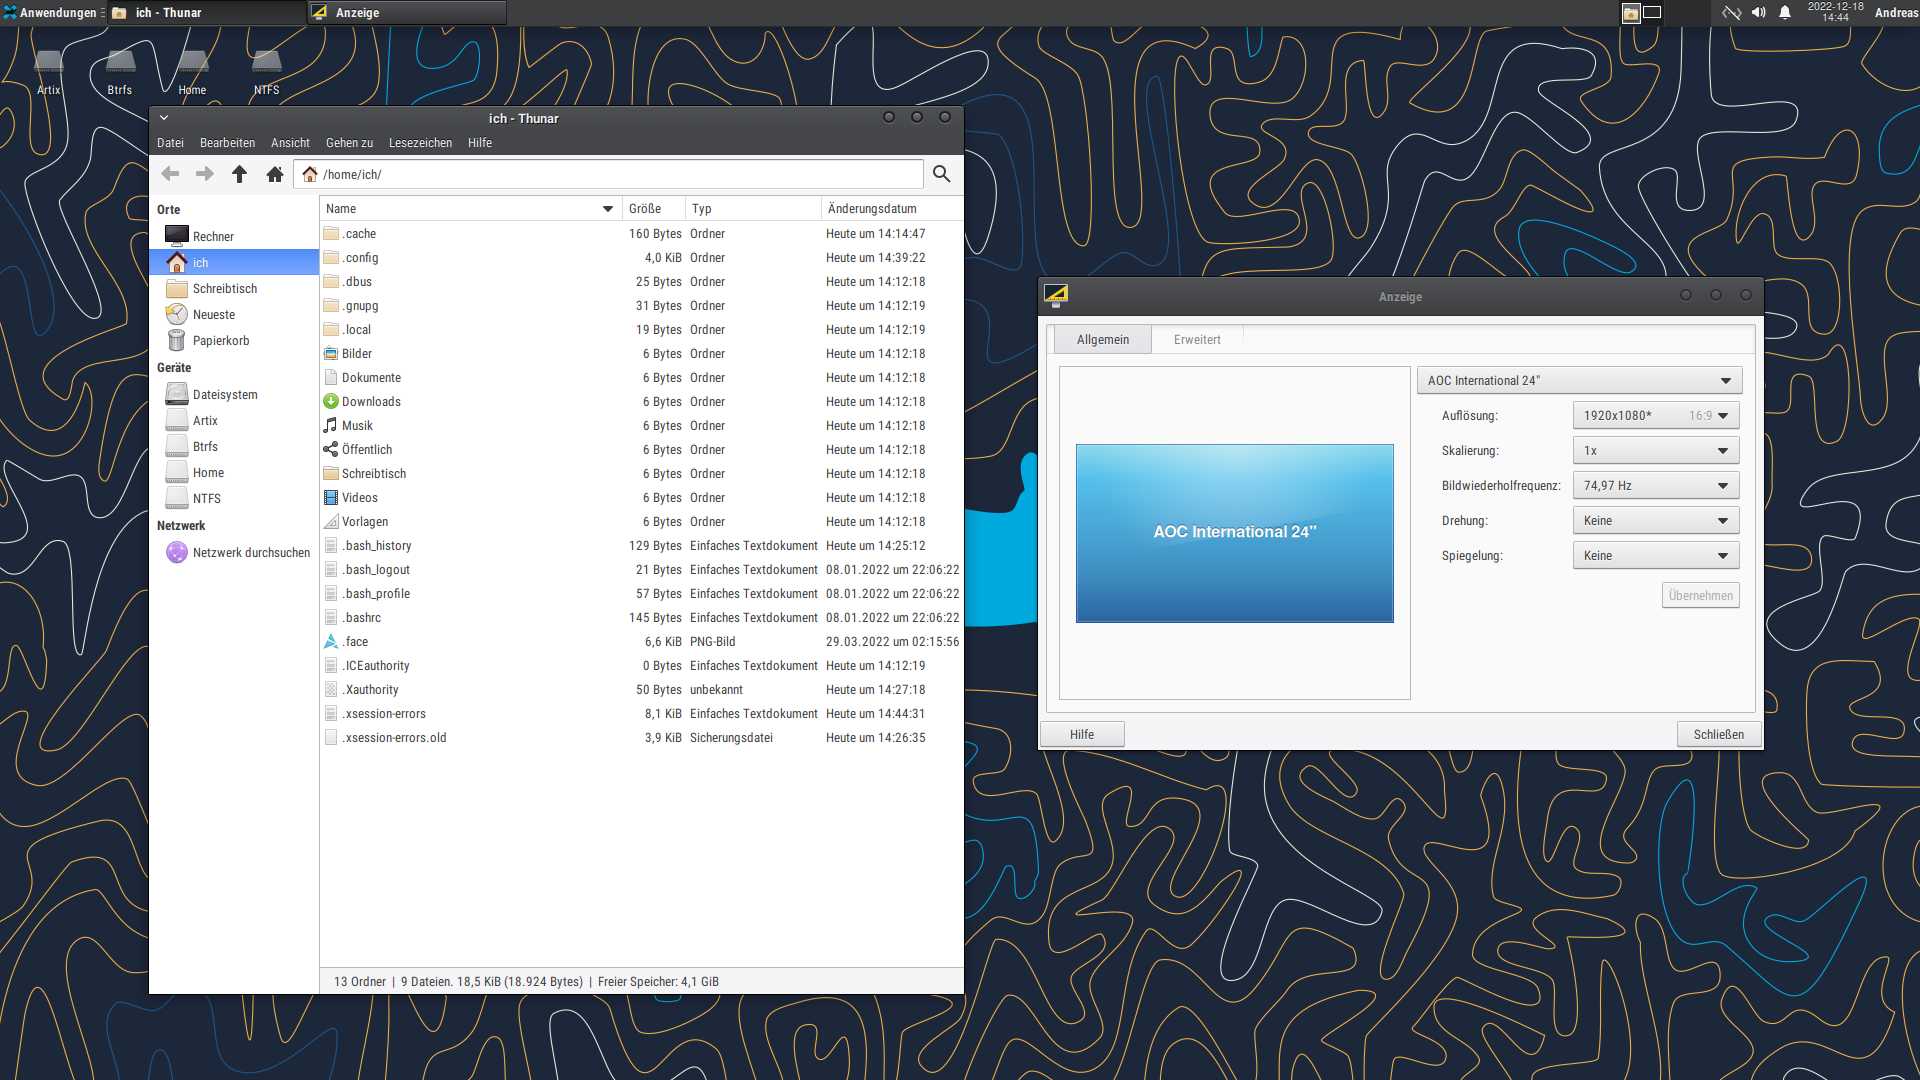Open Papierkorb in the sidebar
Screen dimensions: 1920x1080
tap(220, 341)
